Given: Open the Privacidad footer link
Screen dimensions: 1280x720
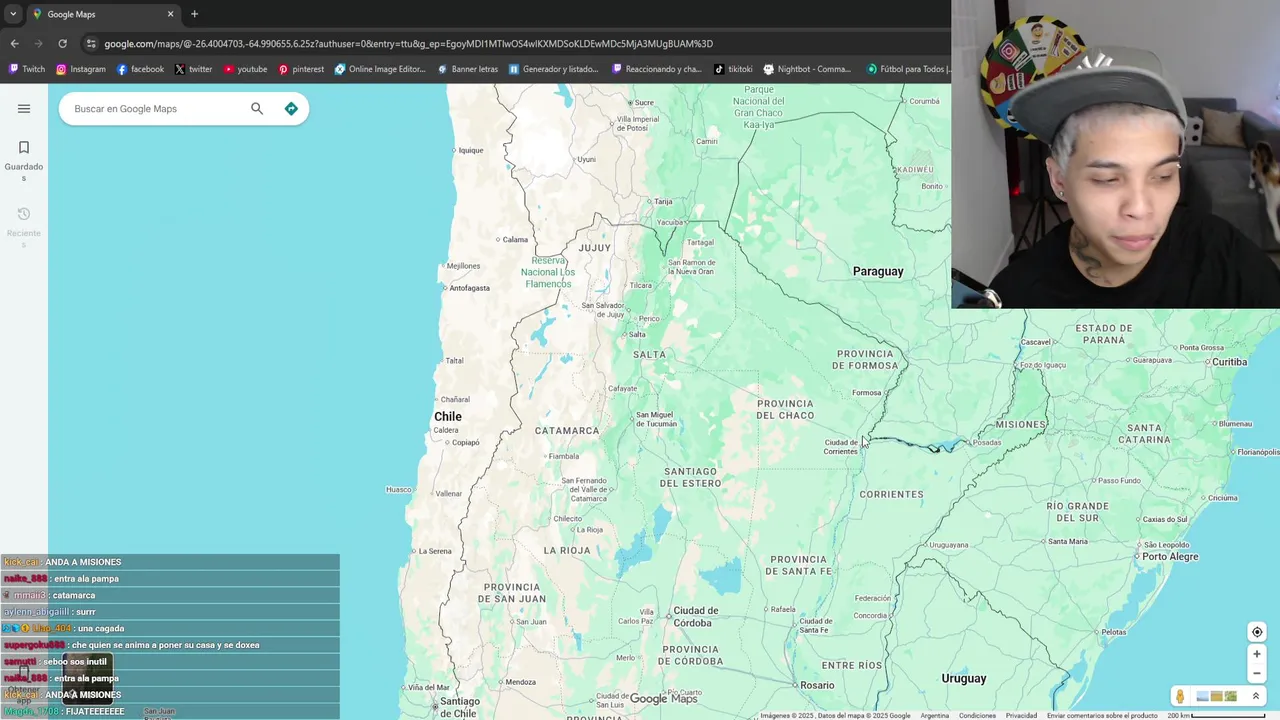Looking at the screenshot, I should 1021,715.
